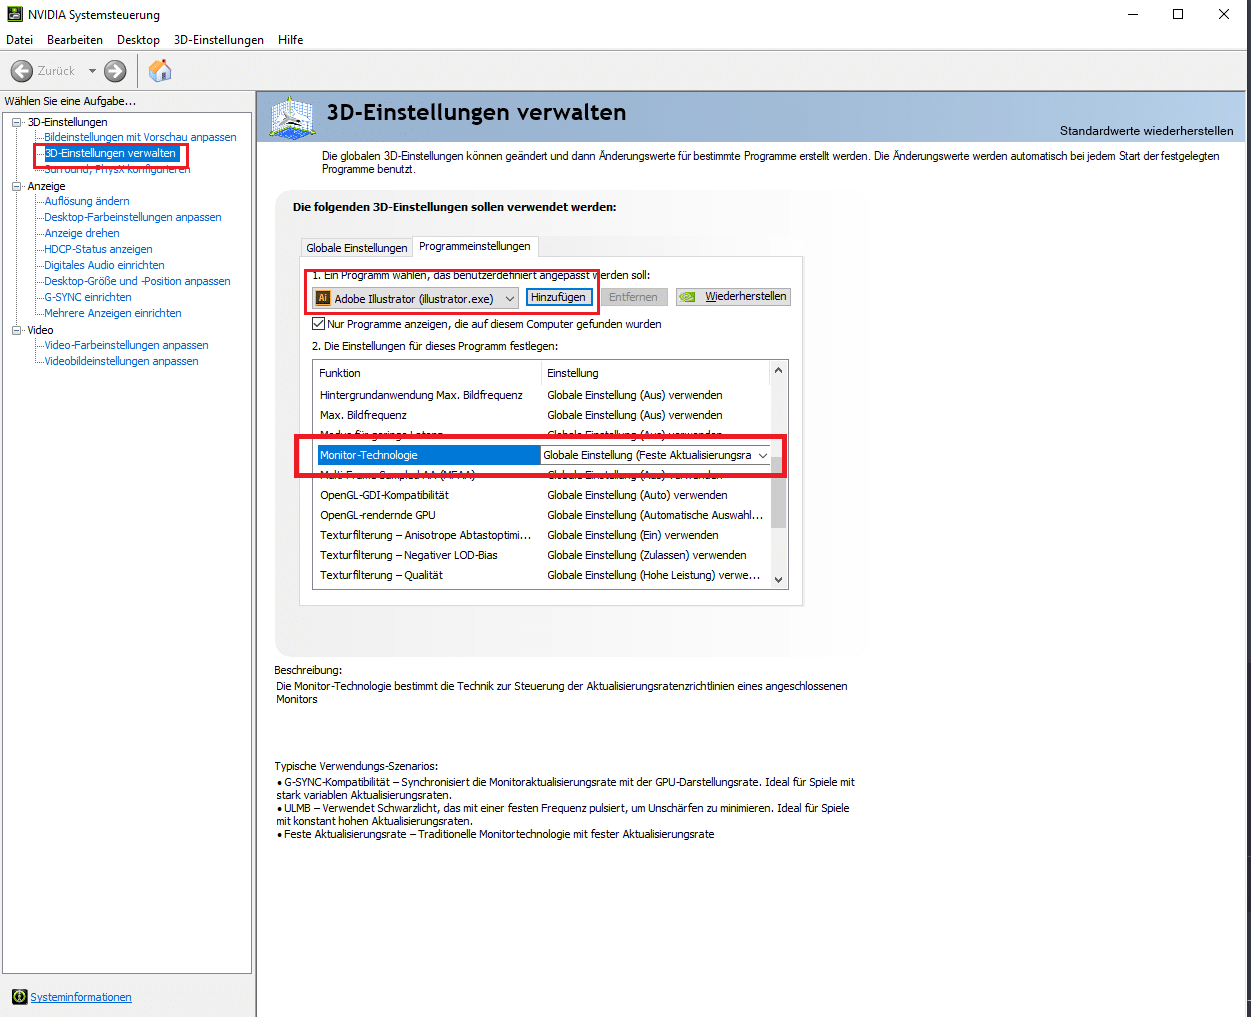Click Globale Einstellung (Automatische Auswahl) value

tap(655, 515)
